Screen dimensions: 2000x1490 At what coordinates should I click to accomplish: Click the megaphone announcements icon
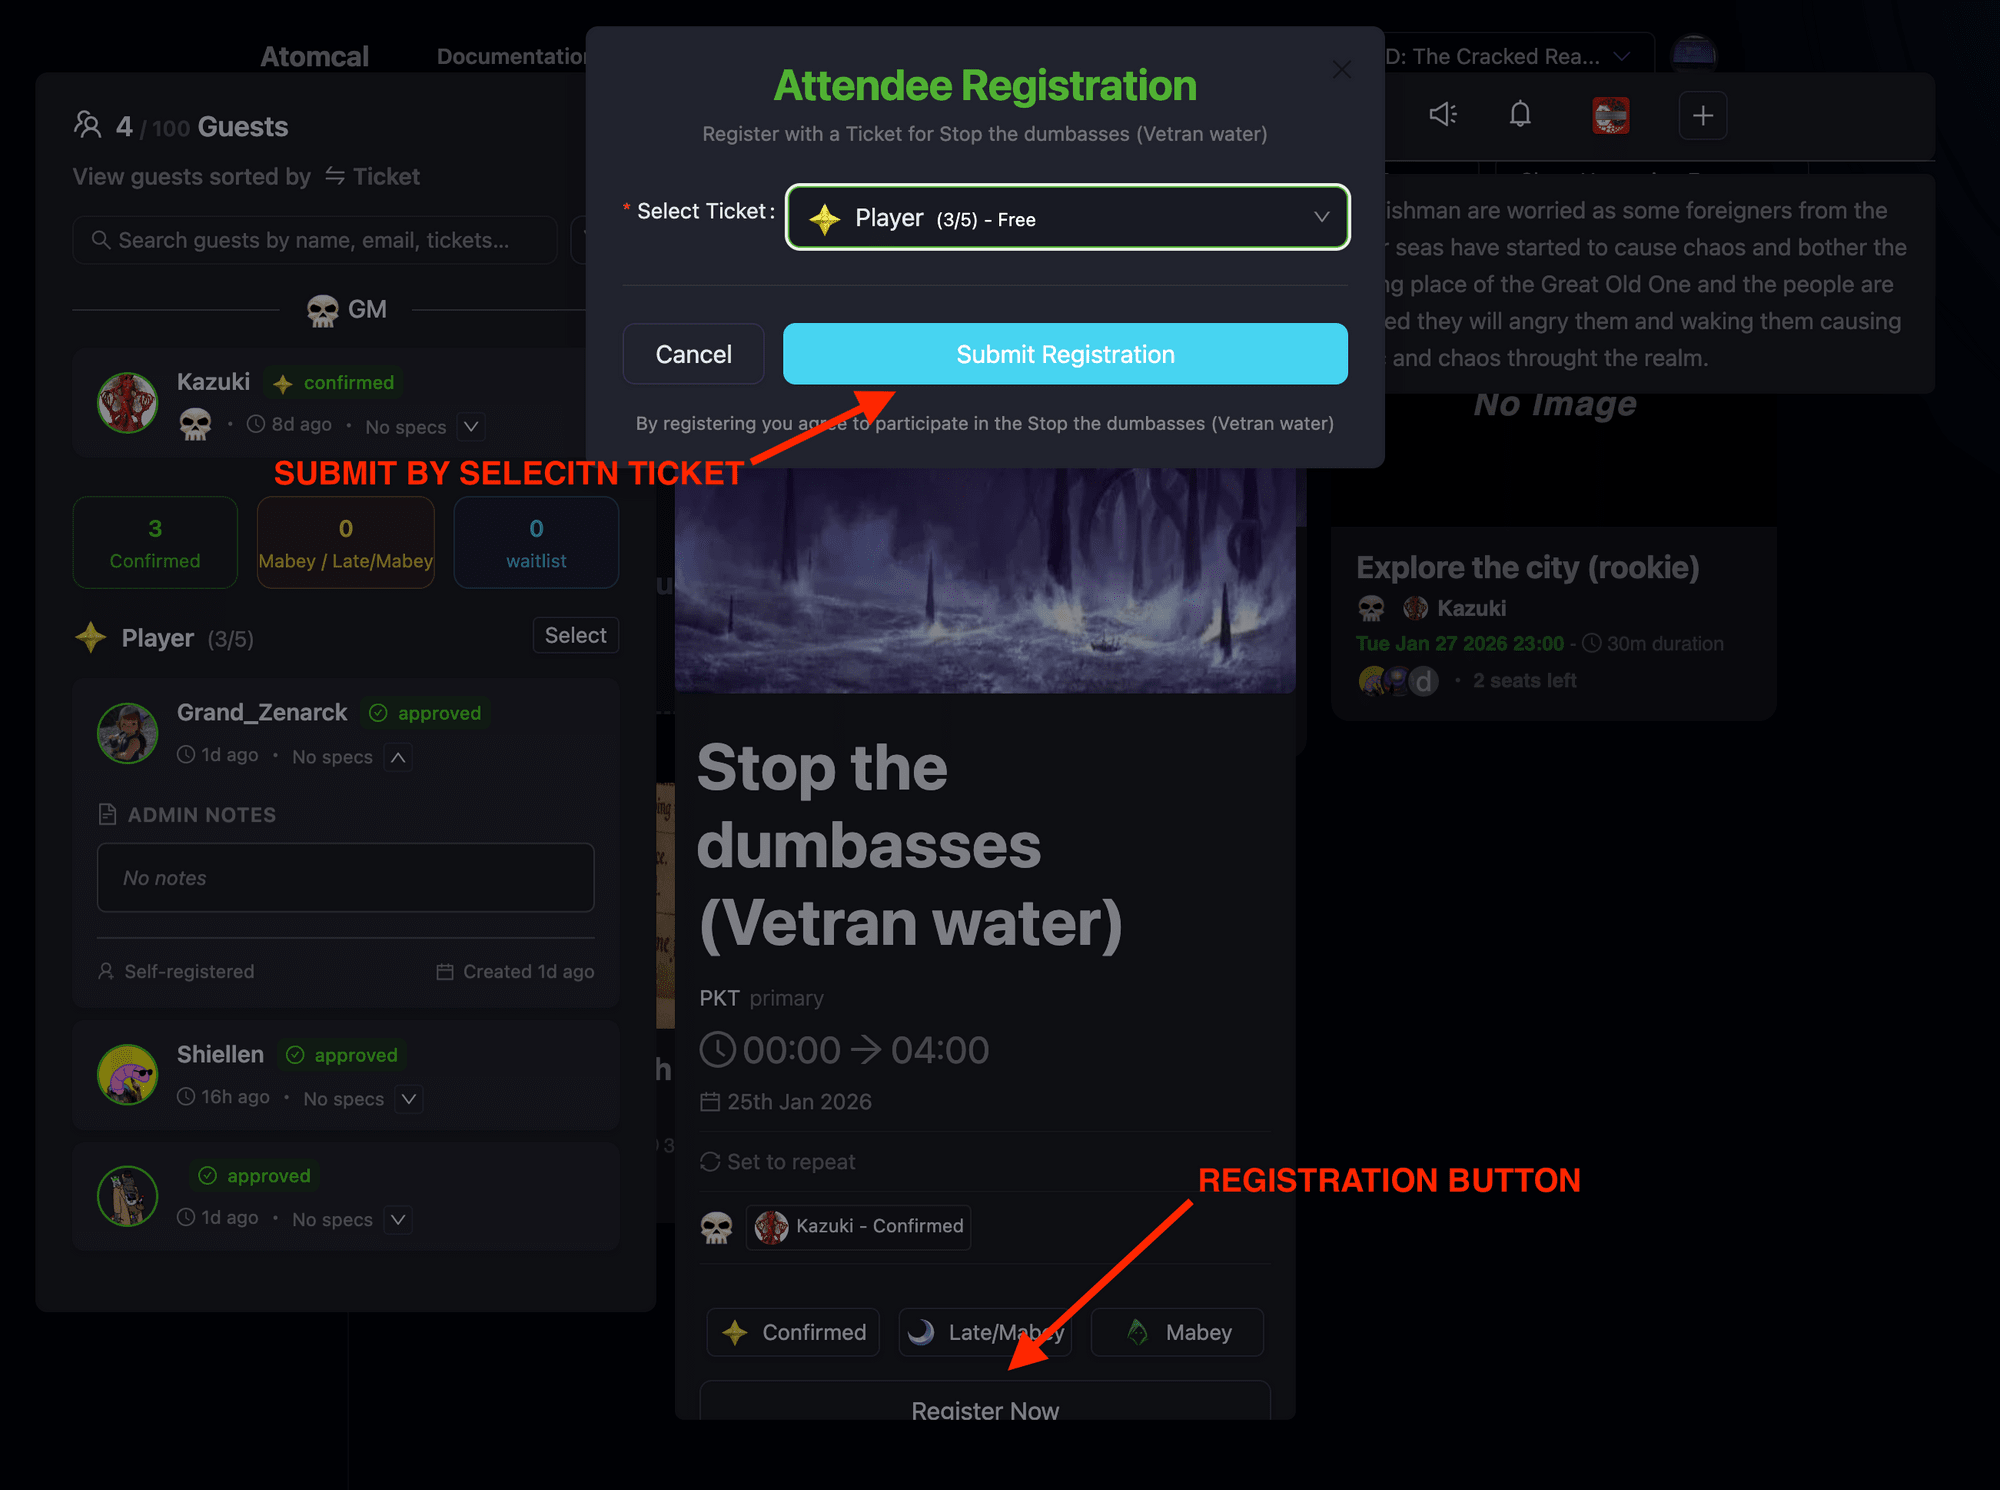coord(1442,115)
